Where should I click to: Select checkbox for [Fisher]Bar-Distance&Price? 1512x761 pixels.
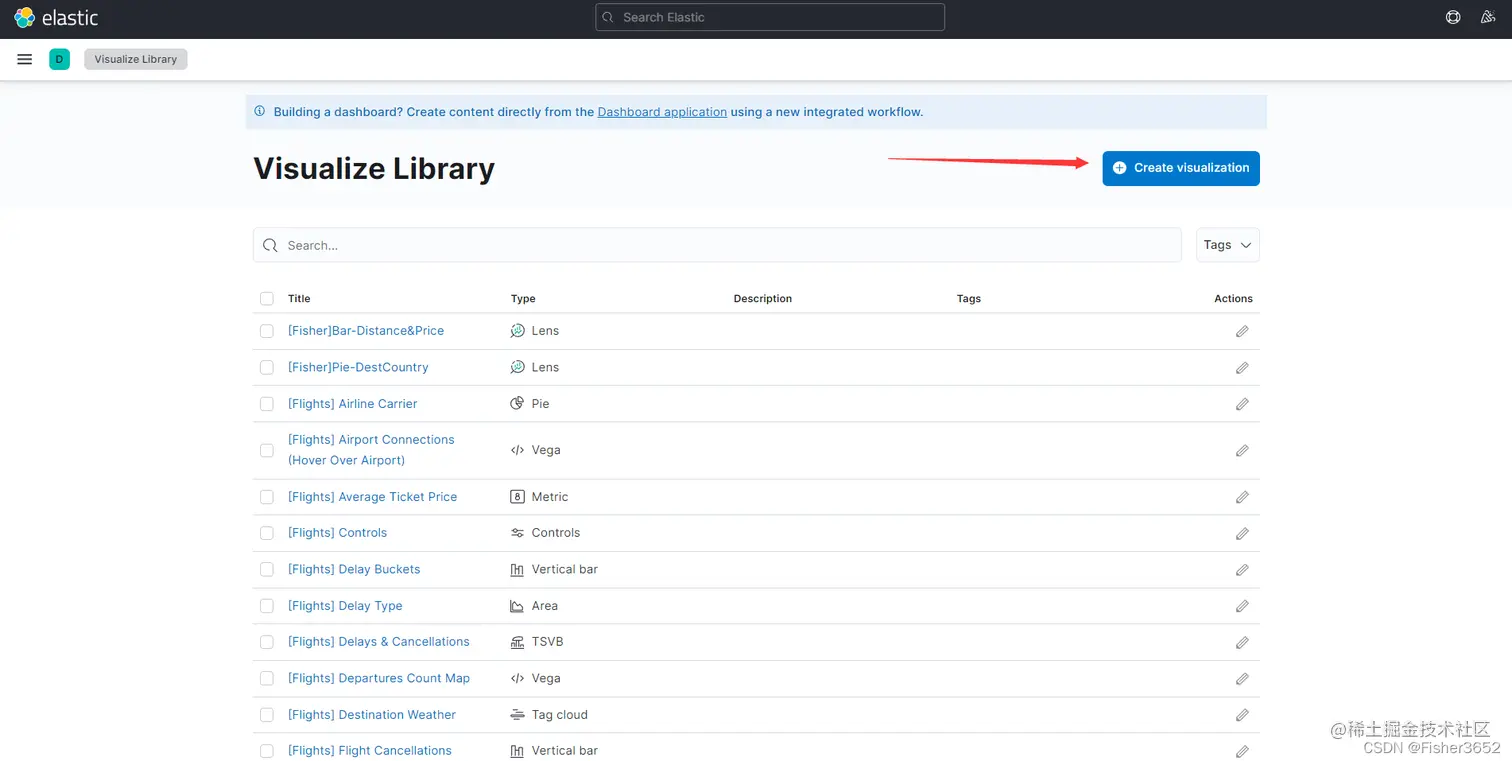[x=266, y=331]
